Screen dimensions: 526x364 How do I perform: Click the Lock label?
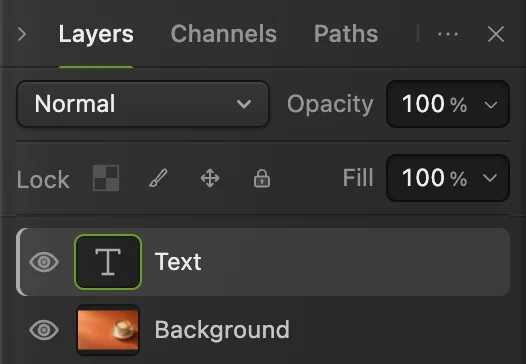coord(43,180)
